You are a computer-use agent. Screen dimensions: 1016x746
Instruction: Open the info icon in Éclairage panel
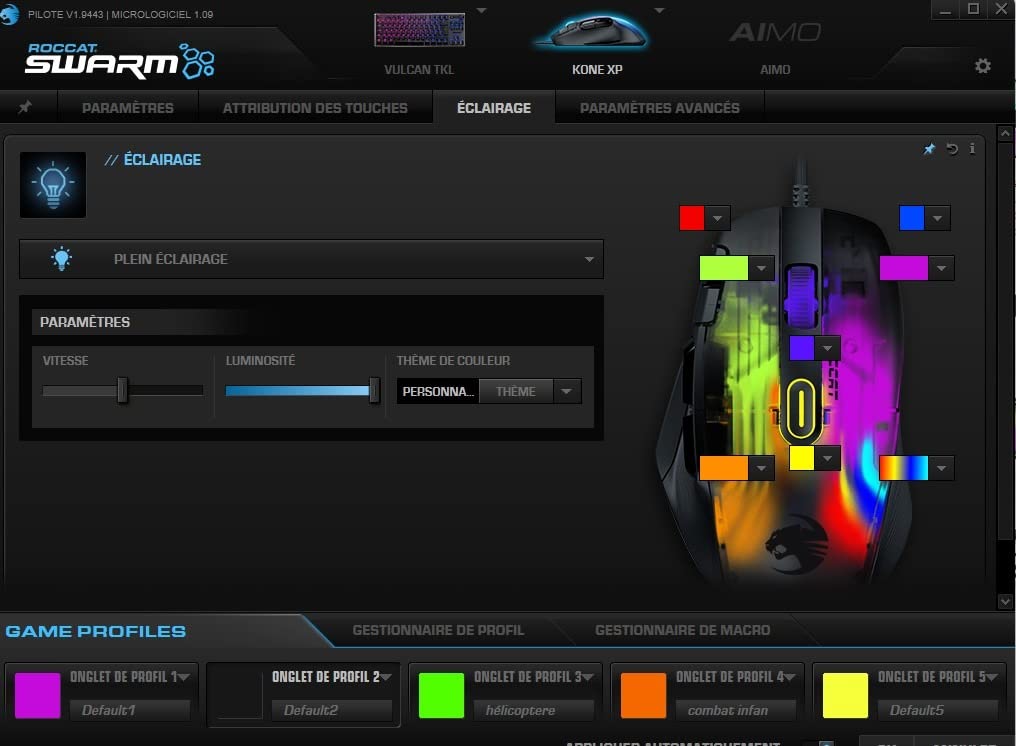point(972,148)
